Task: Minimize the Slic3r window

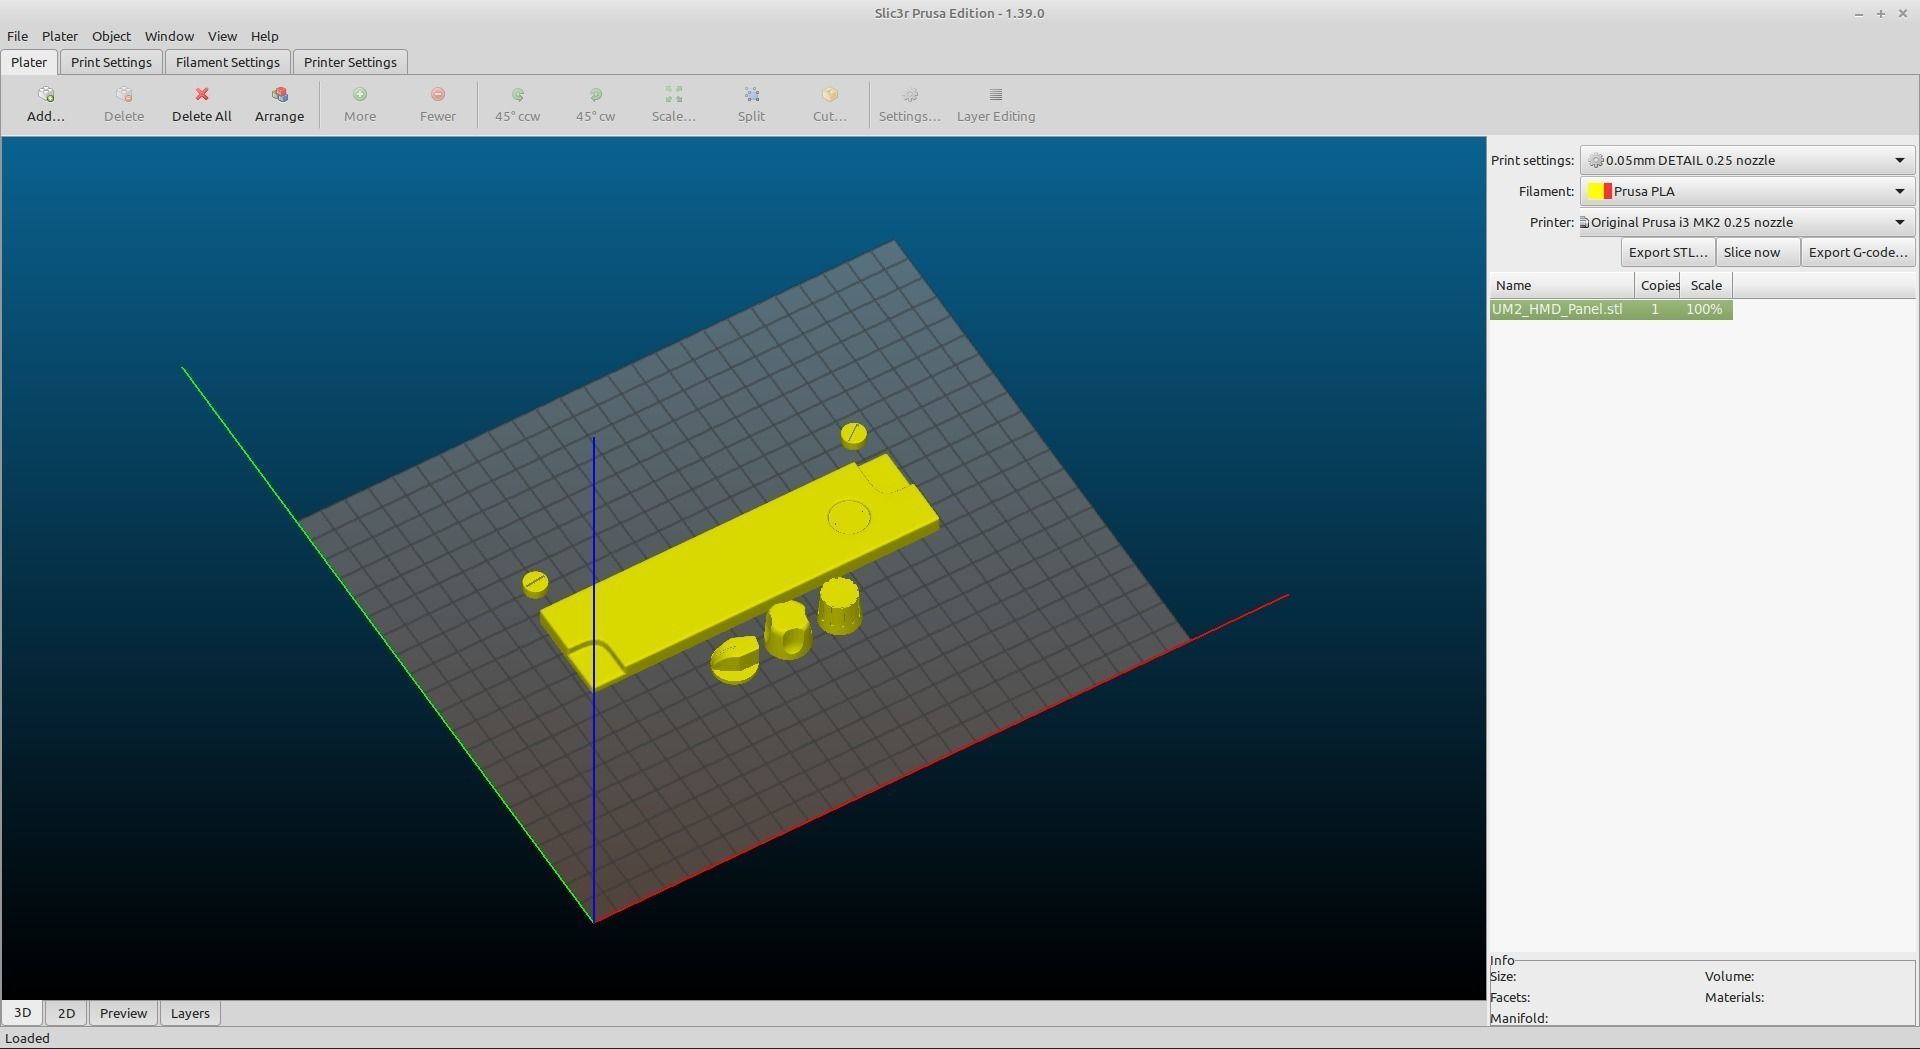Action: (x=1858, y=13)
